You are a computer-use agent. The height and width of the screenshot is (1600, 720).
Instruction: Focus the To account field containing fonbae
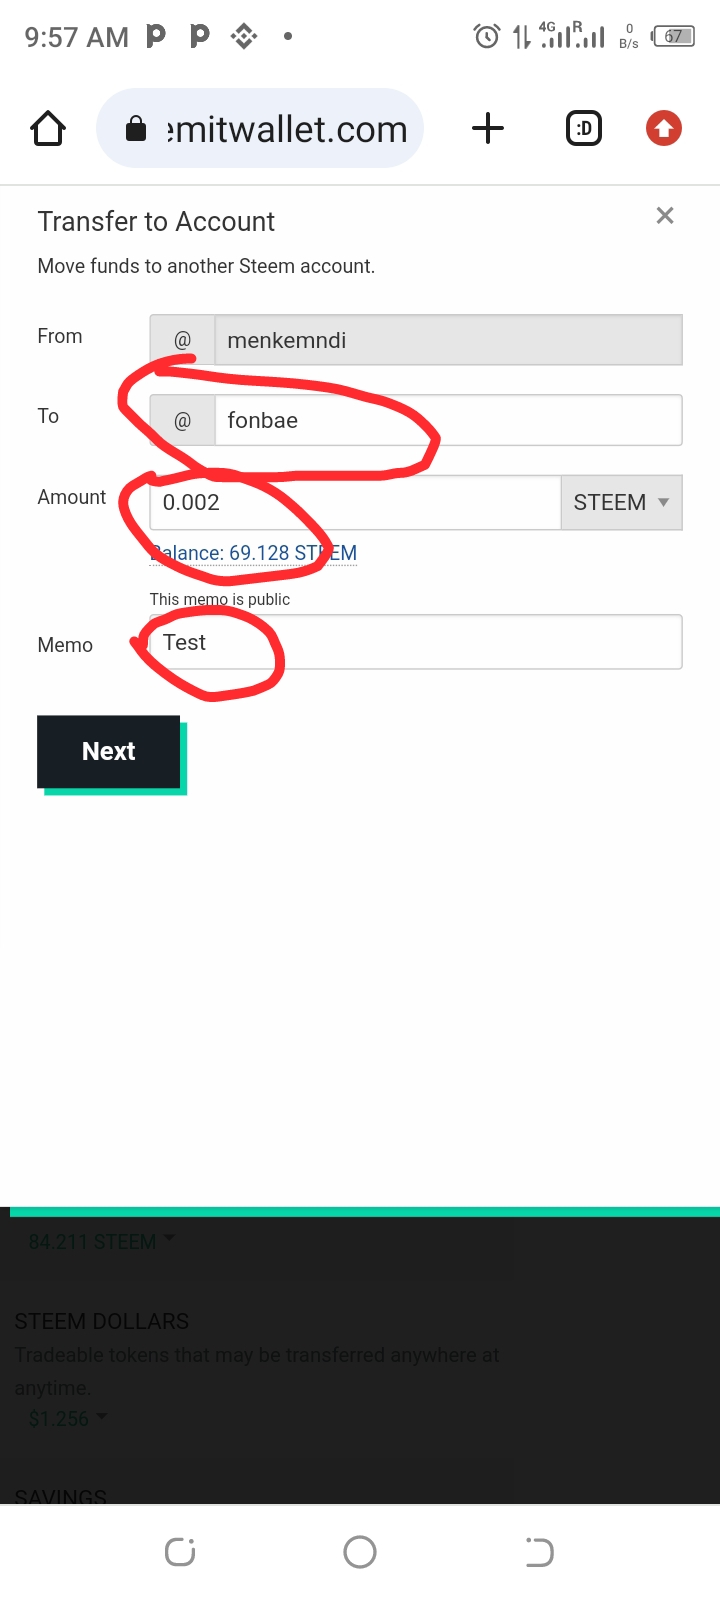coord(448,420)
